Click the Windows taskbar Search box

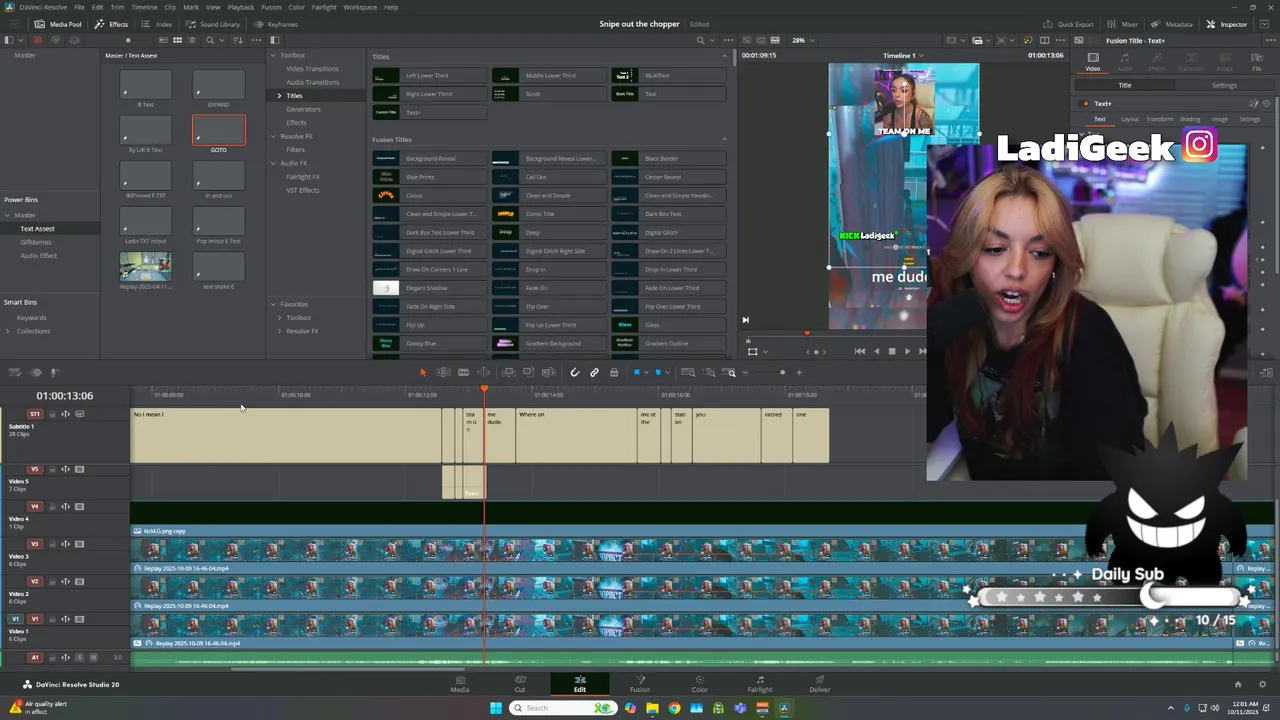[561, 708]
